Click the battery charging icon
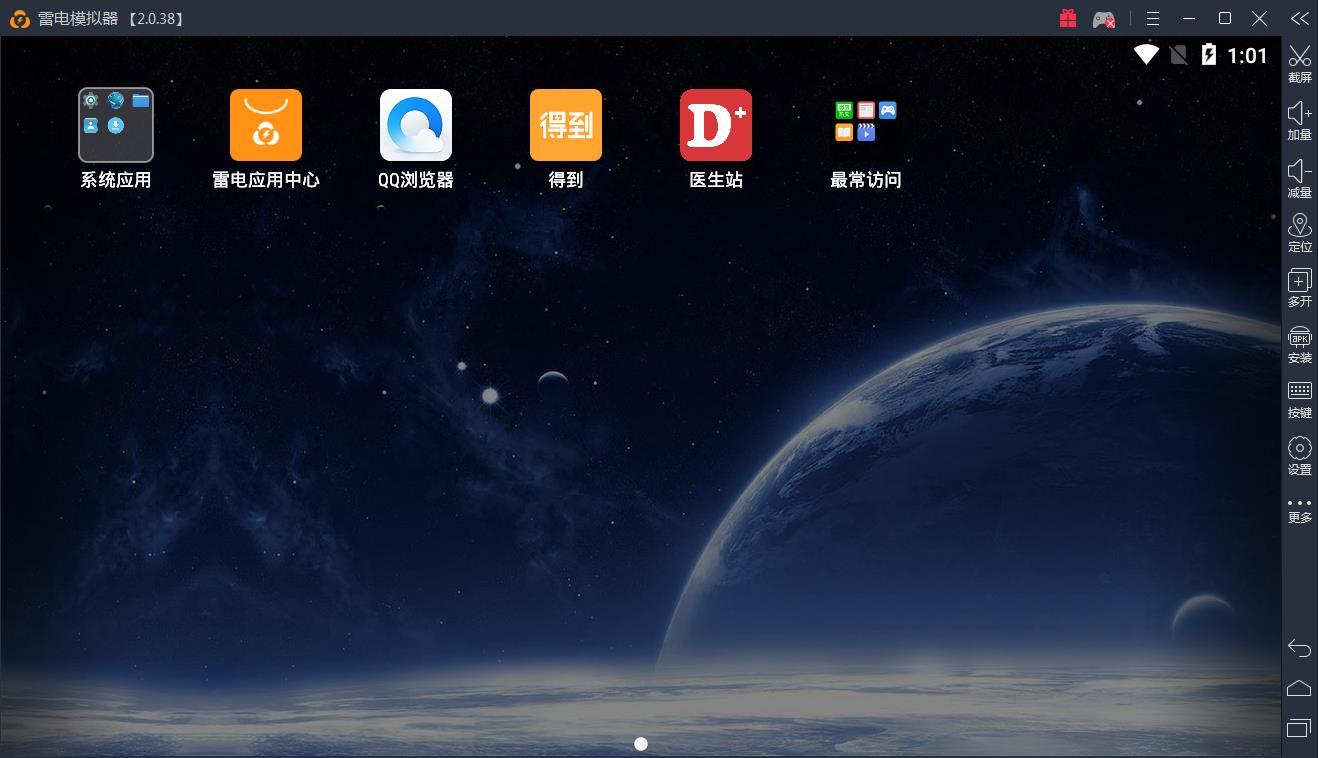Screen dimensions: 1318x758 click(x=1209, y=55)
